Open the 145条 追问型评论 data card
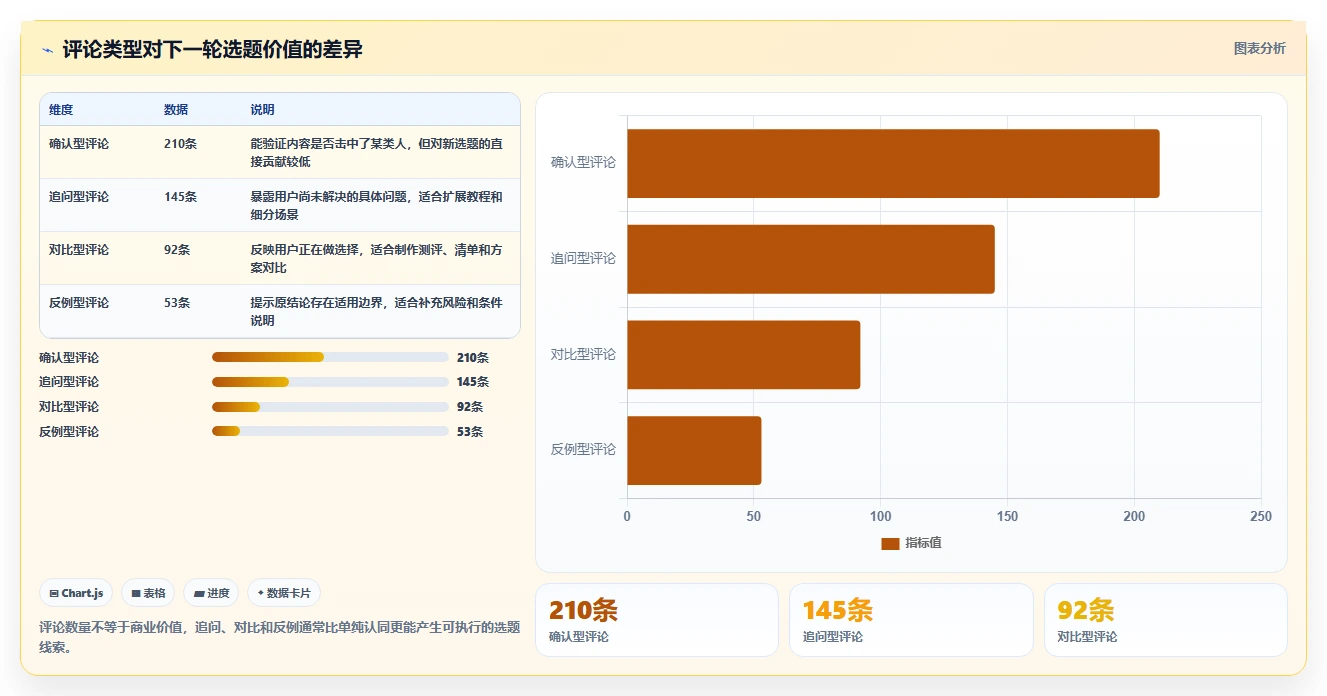1327x696 pixels. [x=911, y=620]
